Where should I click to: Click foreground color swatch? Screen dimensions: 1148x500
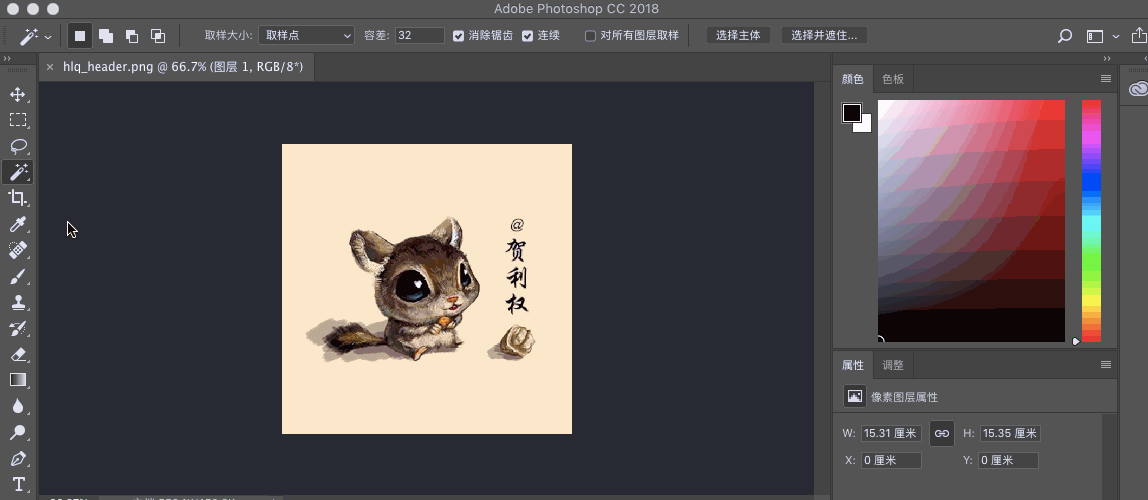point(851,113)
